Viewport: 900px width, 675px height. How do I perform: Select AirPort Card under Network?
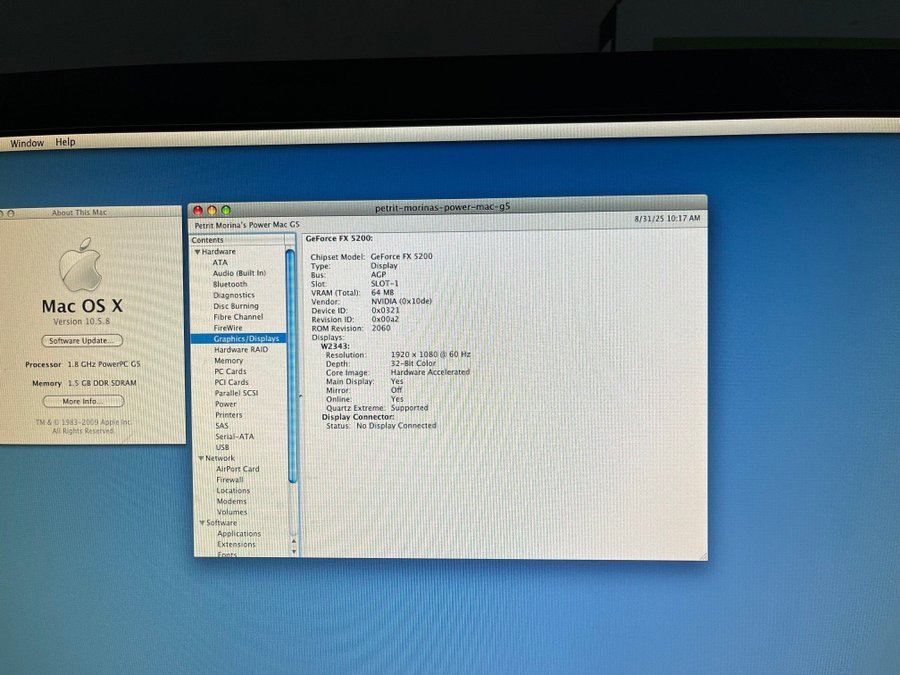tap(238, 469)
